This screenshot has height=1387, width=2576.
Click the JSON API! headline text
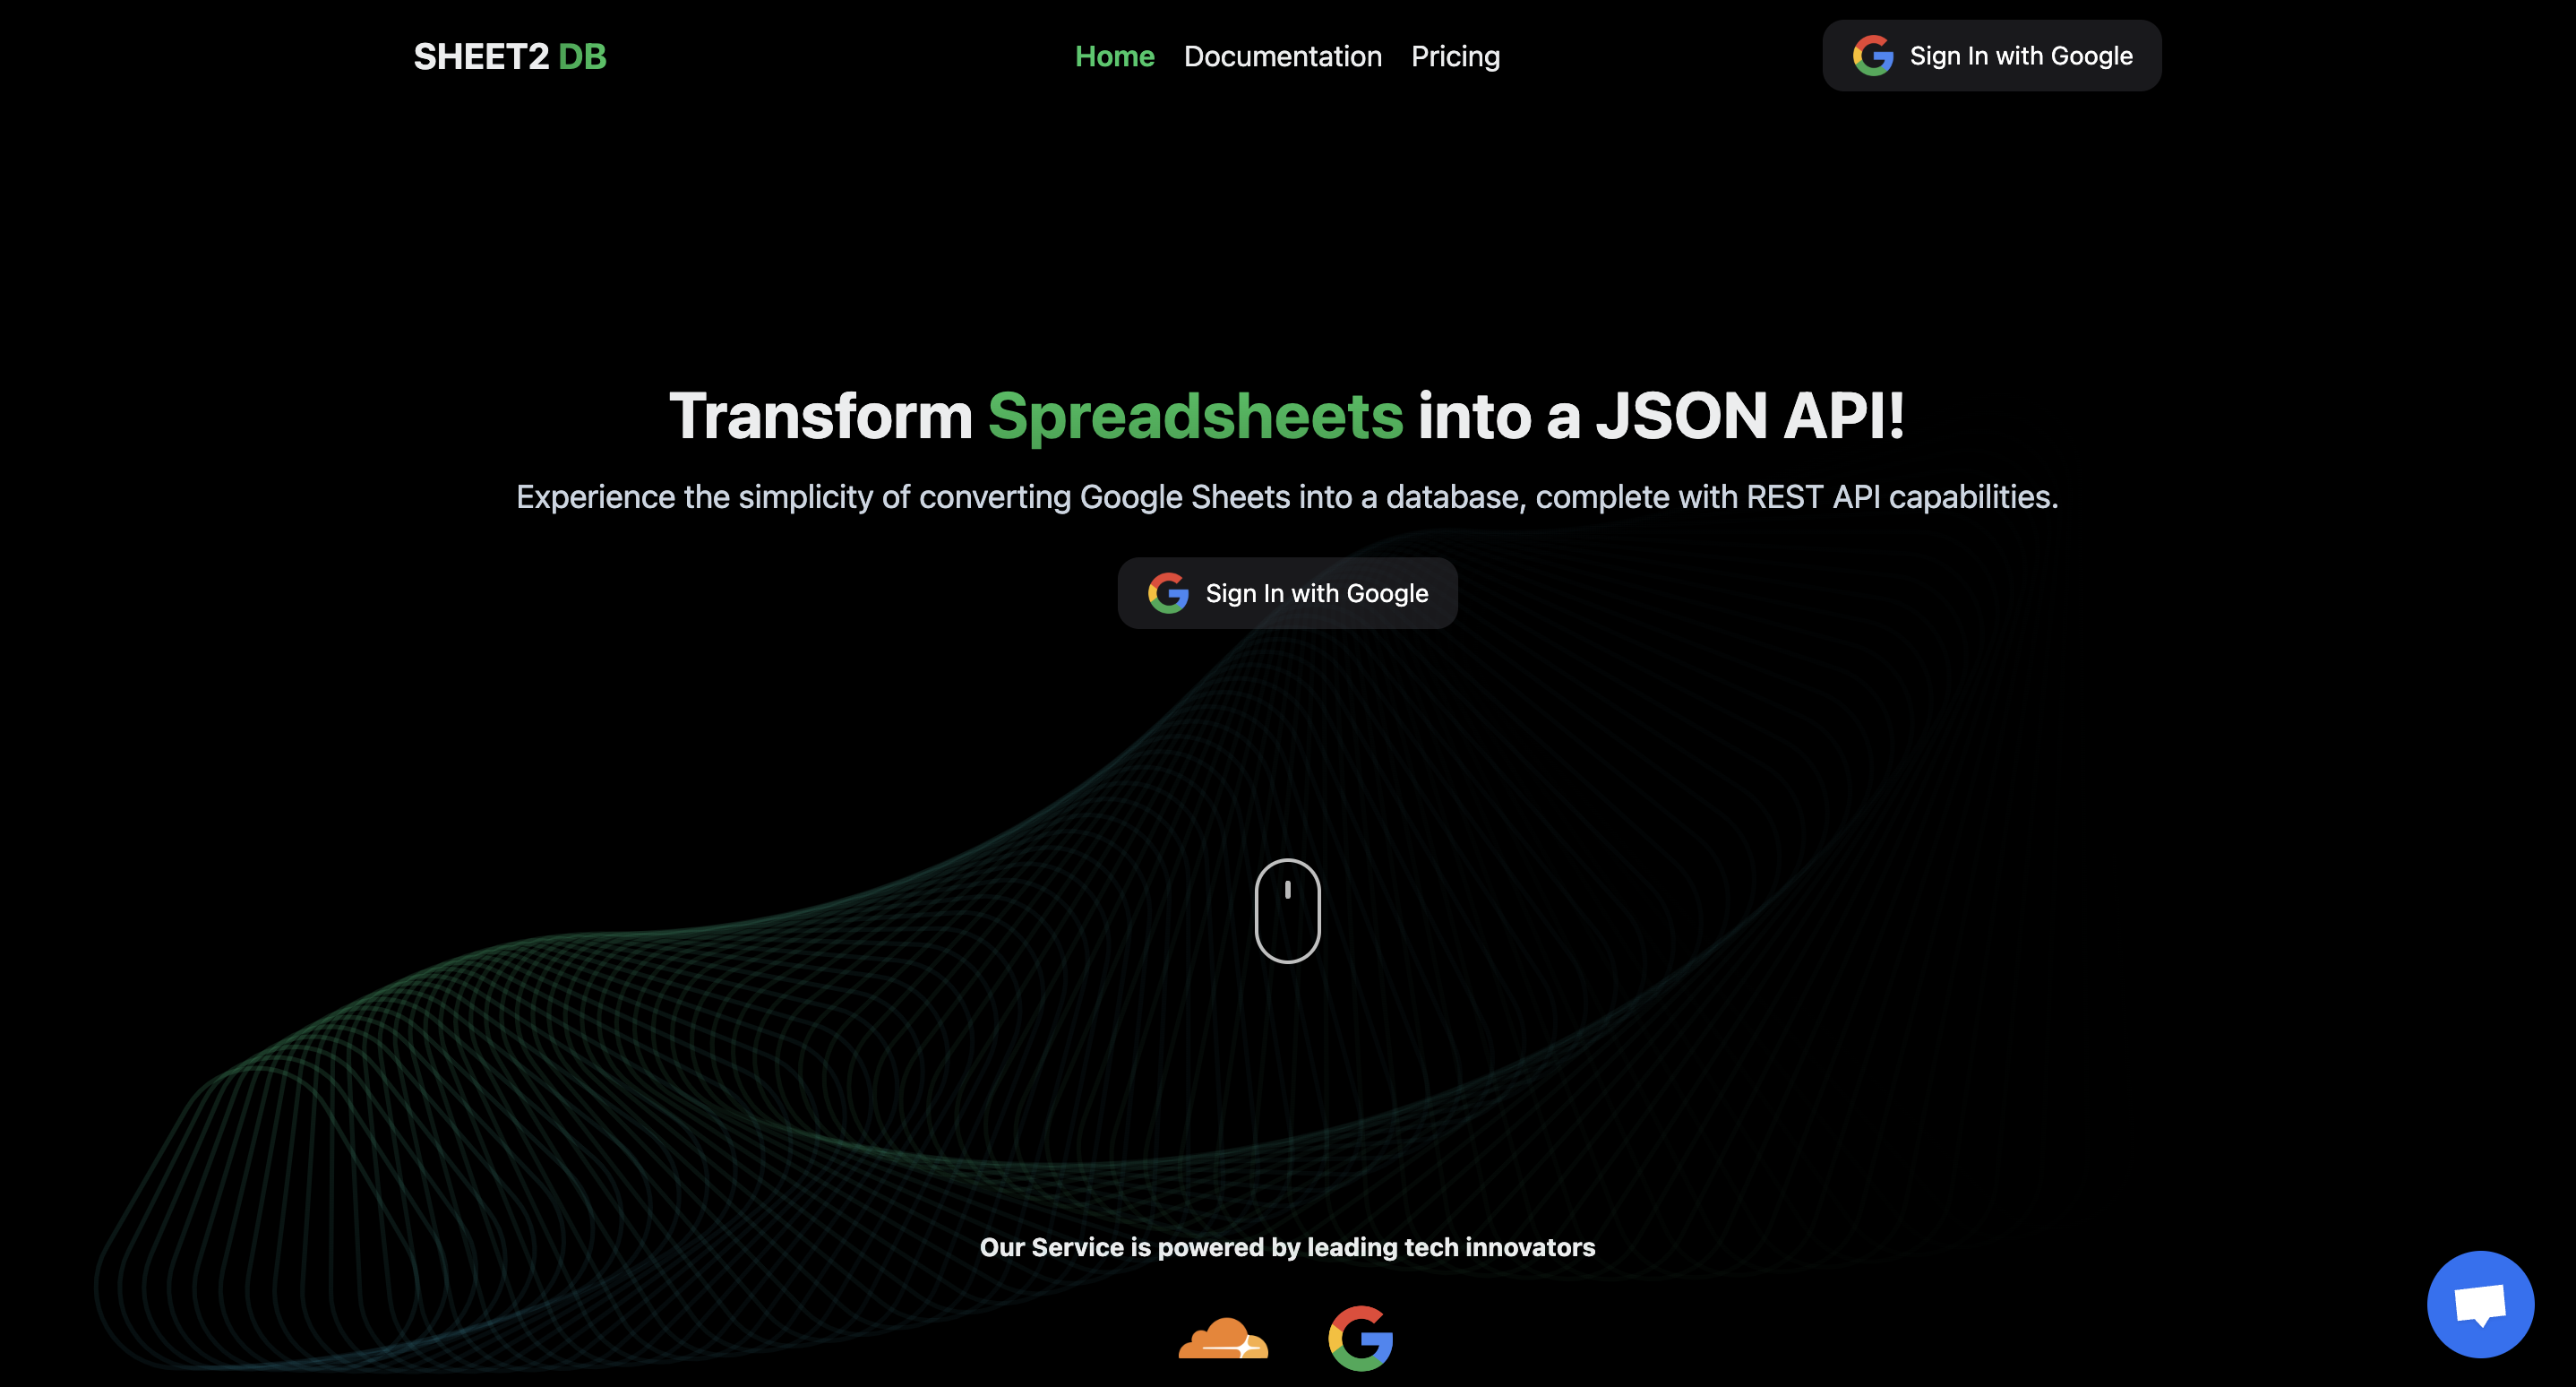(x=1750, y=415)
